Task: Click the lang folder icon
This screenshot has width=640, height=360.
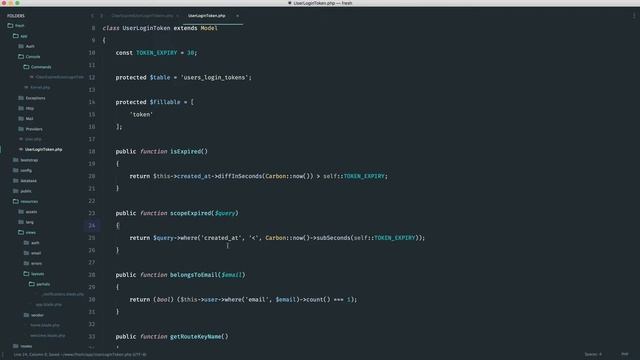Action: (21, 222)
